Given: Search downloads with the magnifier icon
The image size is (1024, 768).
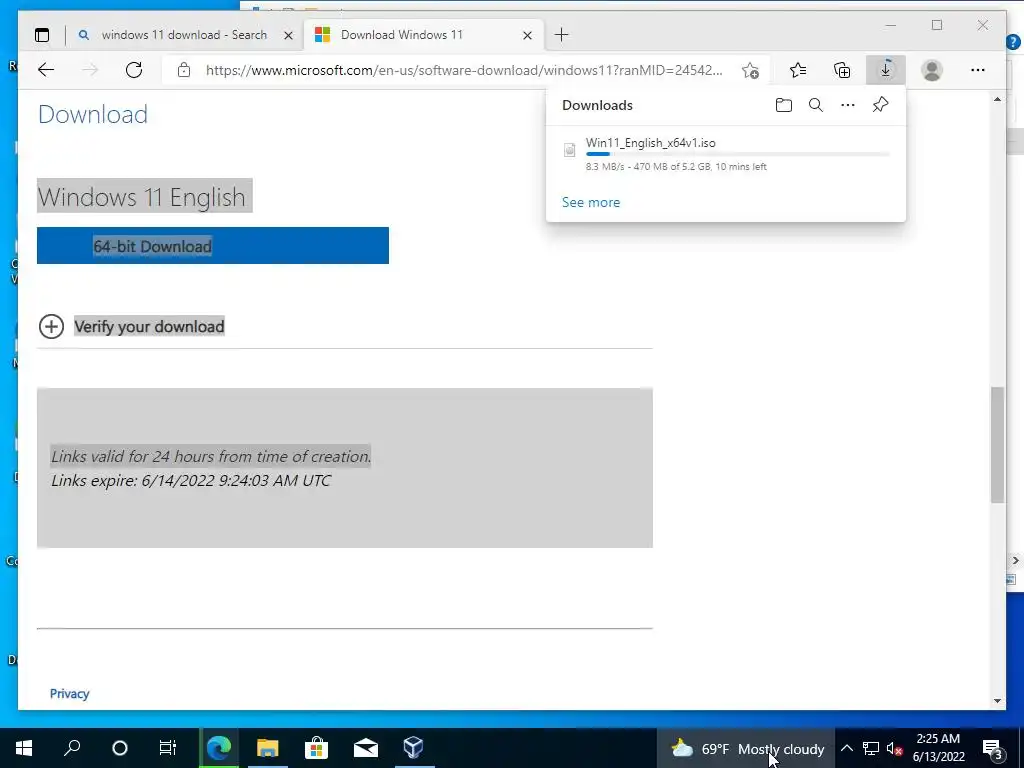Looking at the screenshot, I should 816,105.
